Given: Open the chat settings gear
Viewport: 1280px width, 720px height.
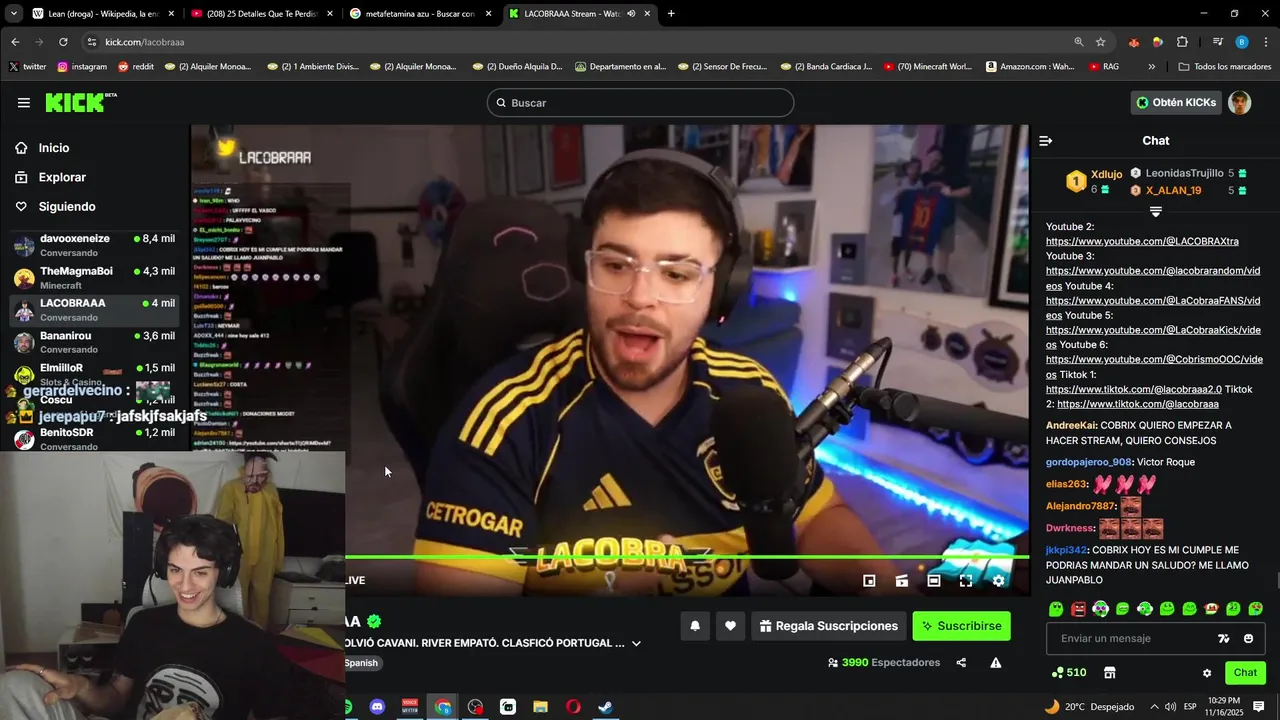Looking at the screenshot, I should coord(1207,673).
